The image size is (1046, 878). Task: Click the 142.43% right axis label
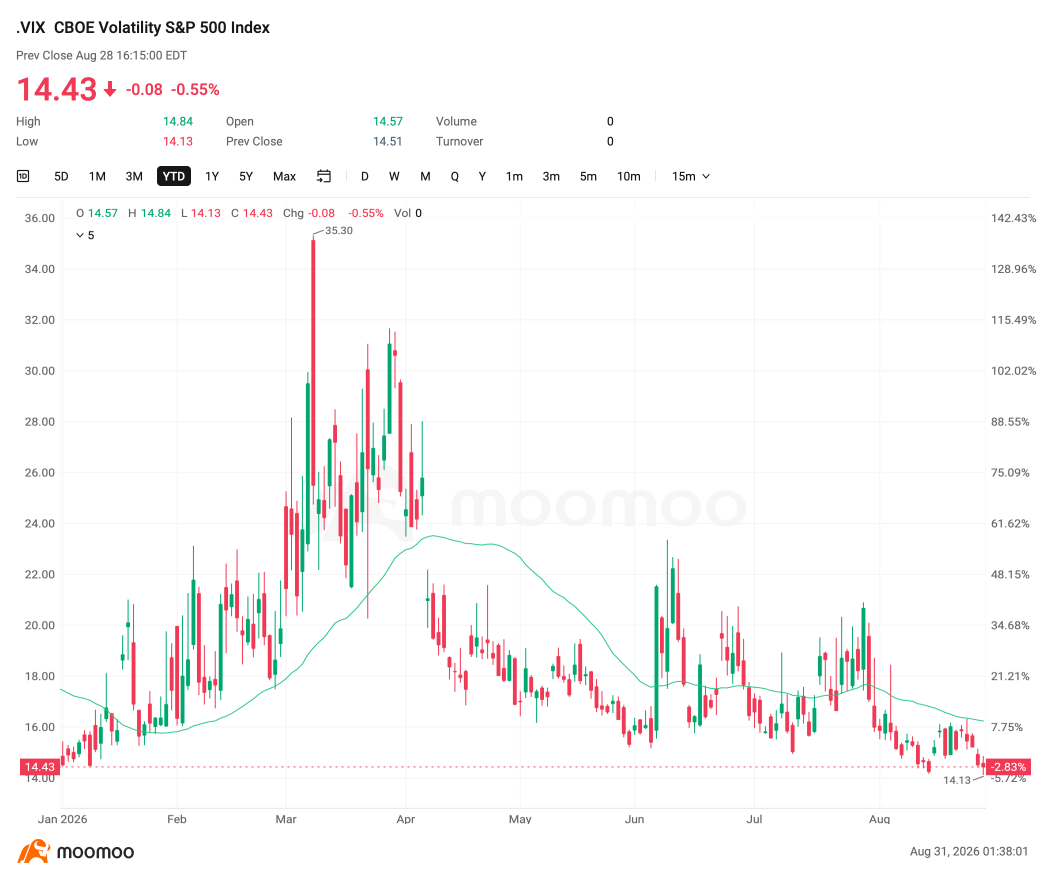coord(1013,218)
